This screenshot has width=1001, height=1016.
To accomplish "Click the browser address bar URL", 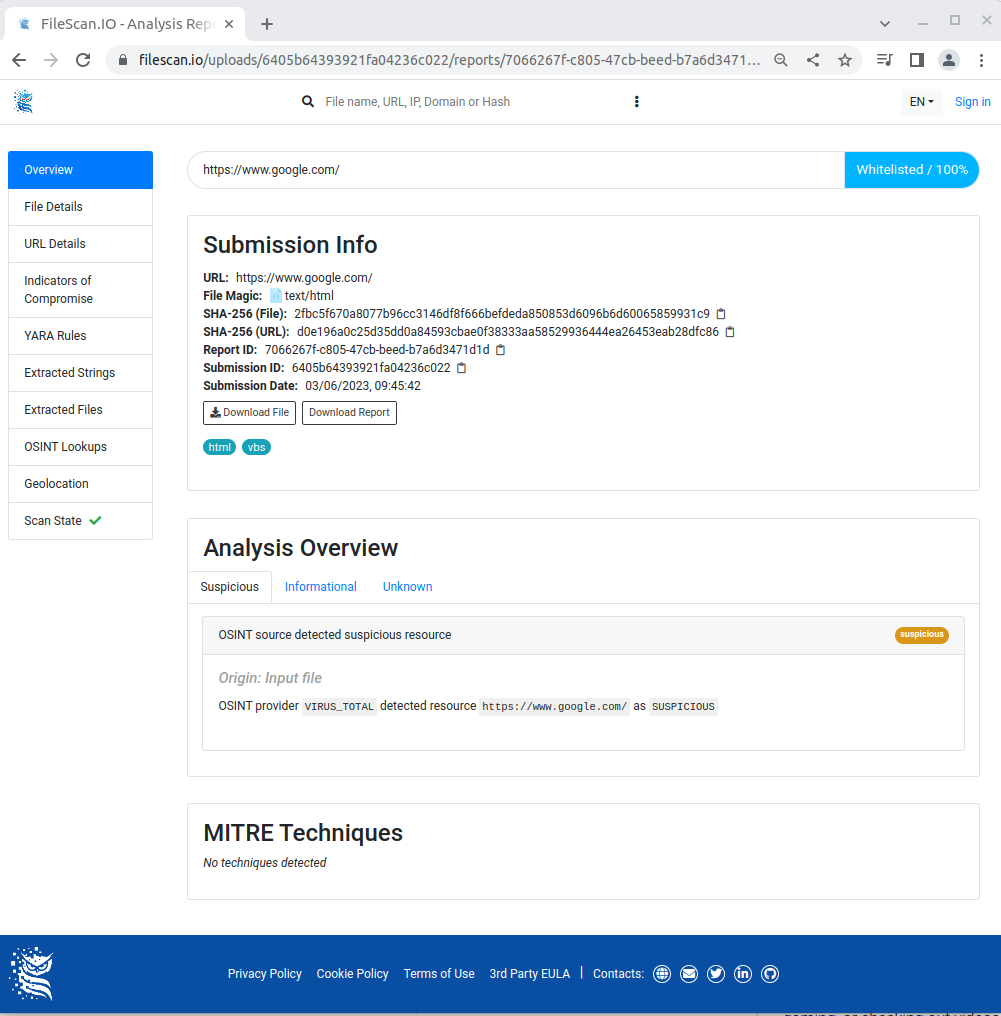I will click(450, 60).
